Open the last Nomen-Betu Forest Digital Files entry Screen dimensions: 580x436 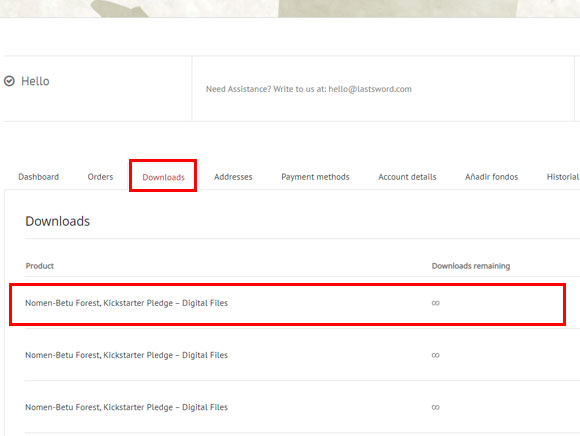(x=127, y=407)
